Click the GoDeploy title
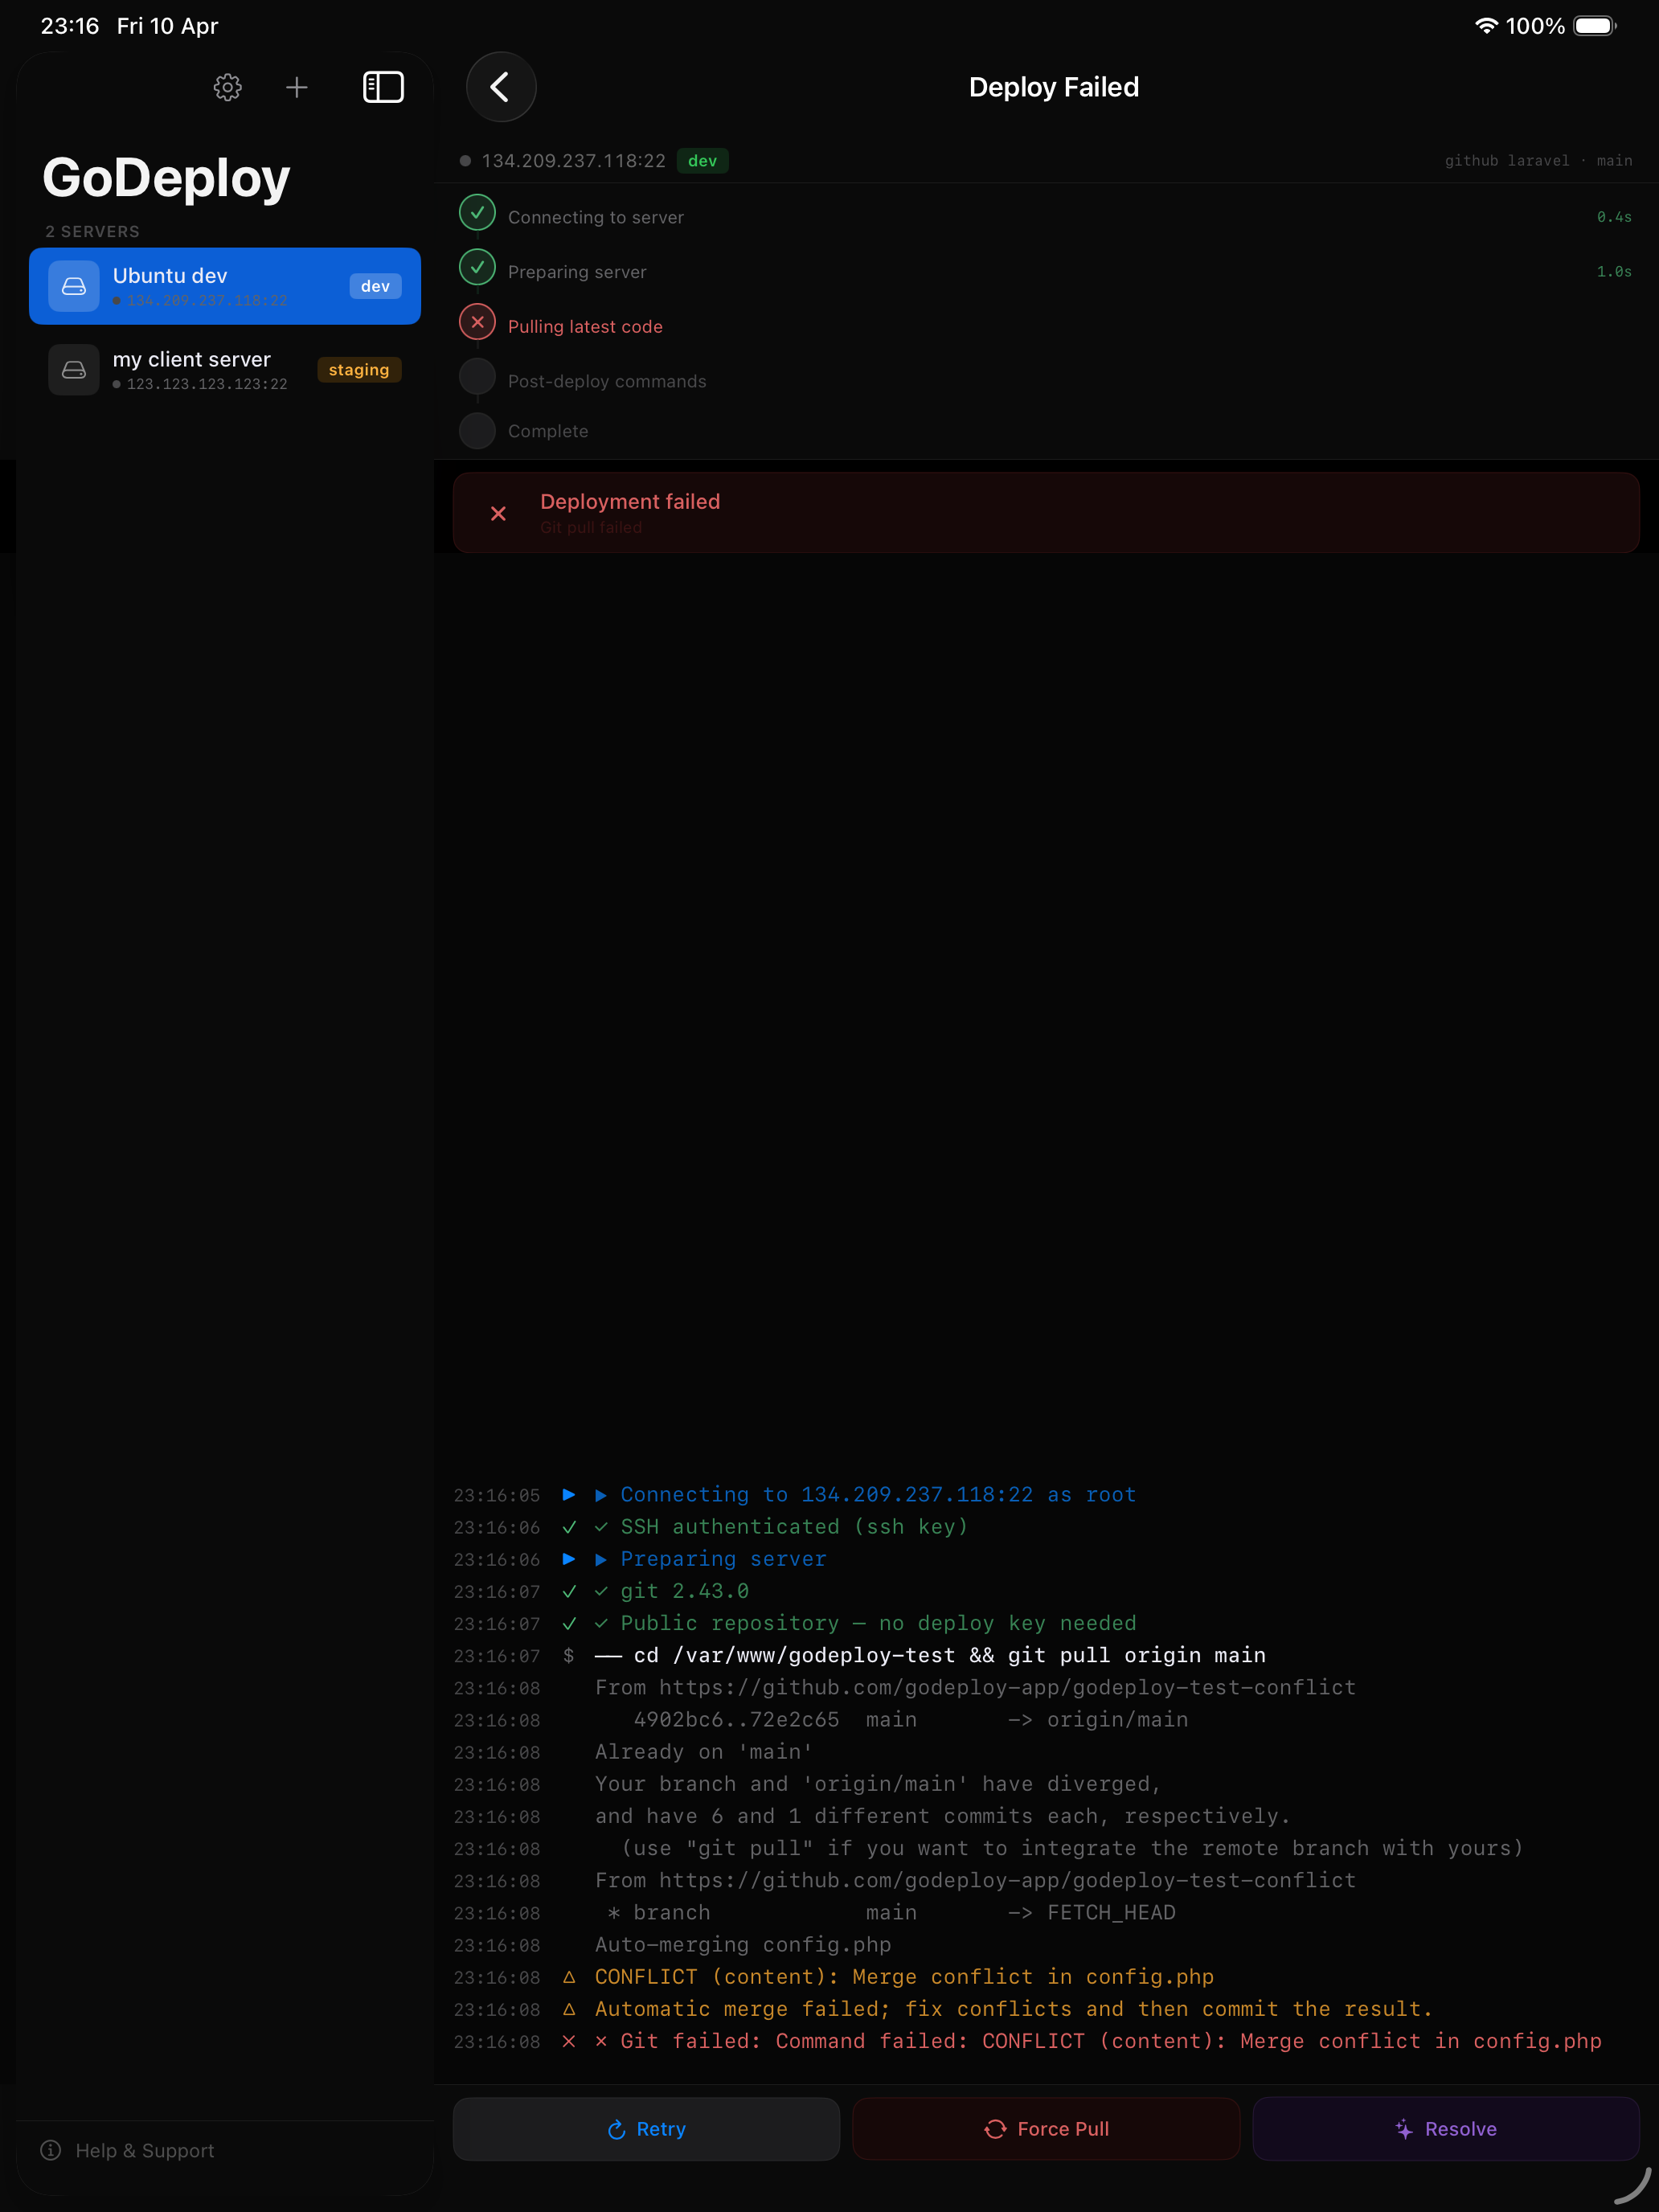The image size is (1659, 2212). (x=166, y=178)
